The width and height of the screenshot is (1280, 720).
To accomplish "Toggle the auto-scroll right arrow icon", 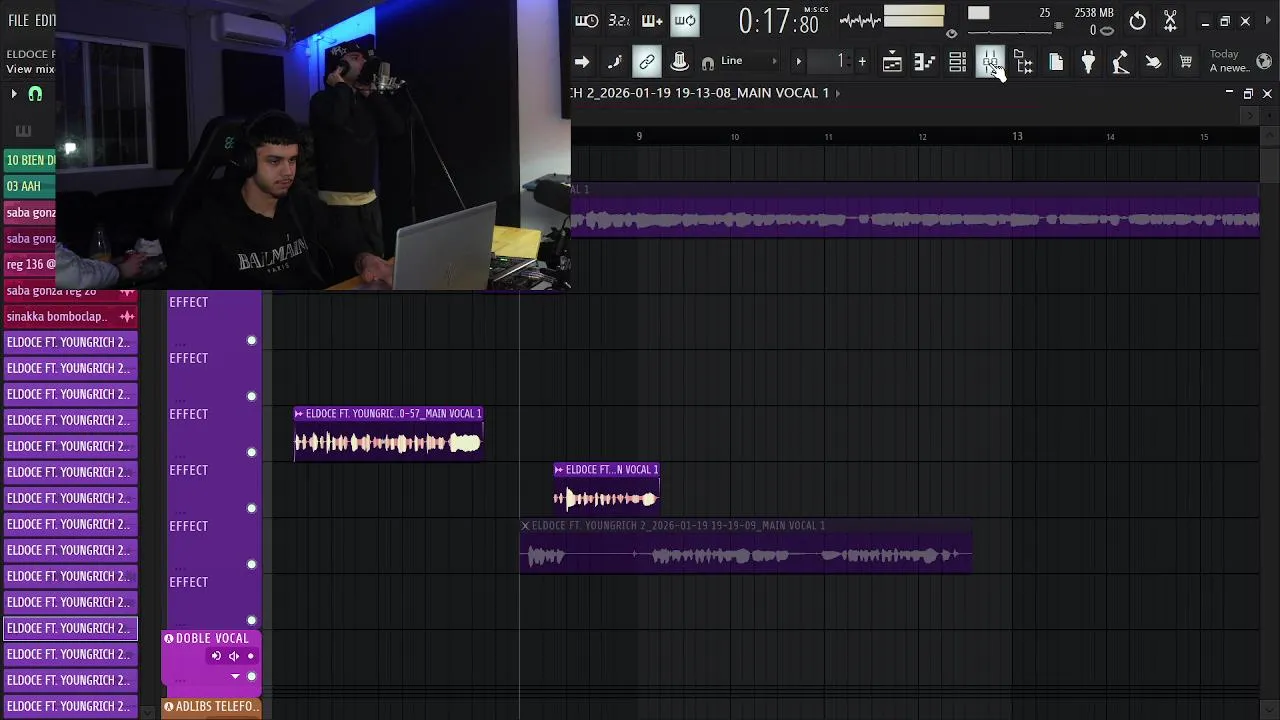I will [582, 62].
